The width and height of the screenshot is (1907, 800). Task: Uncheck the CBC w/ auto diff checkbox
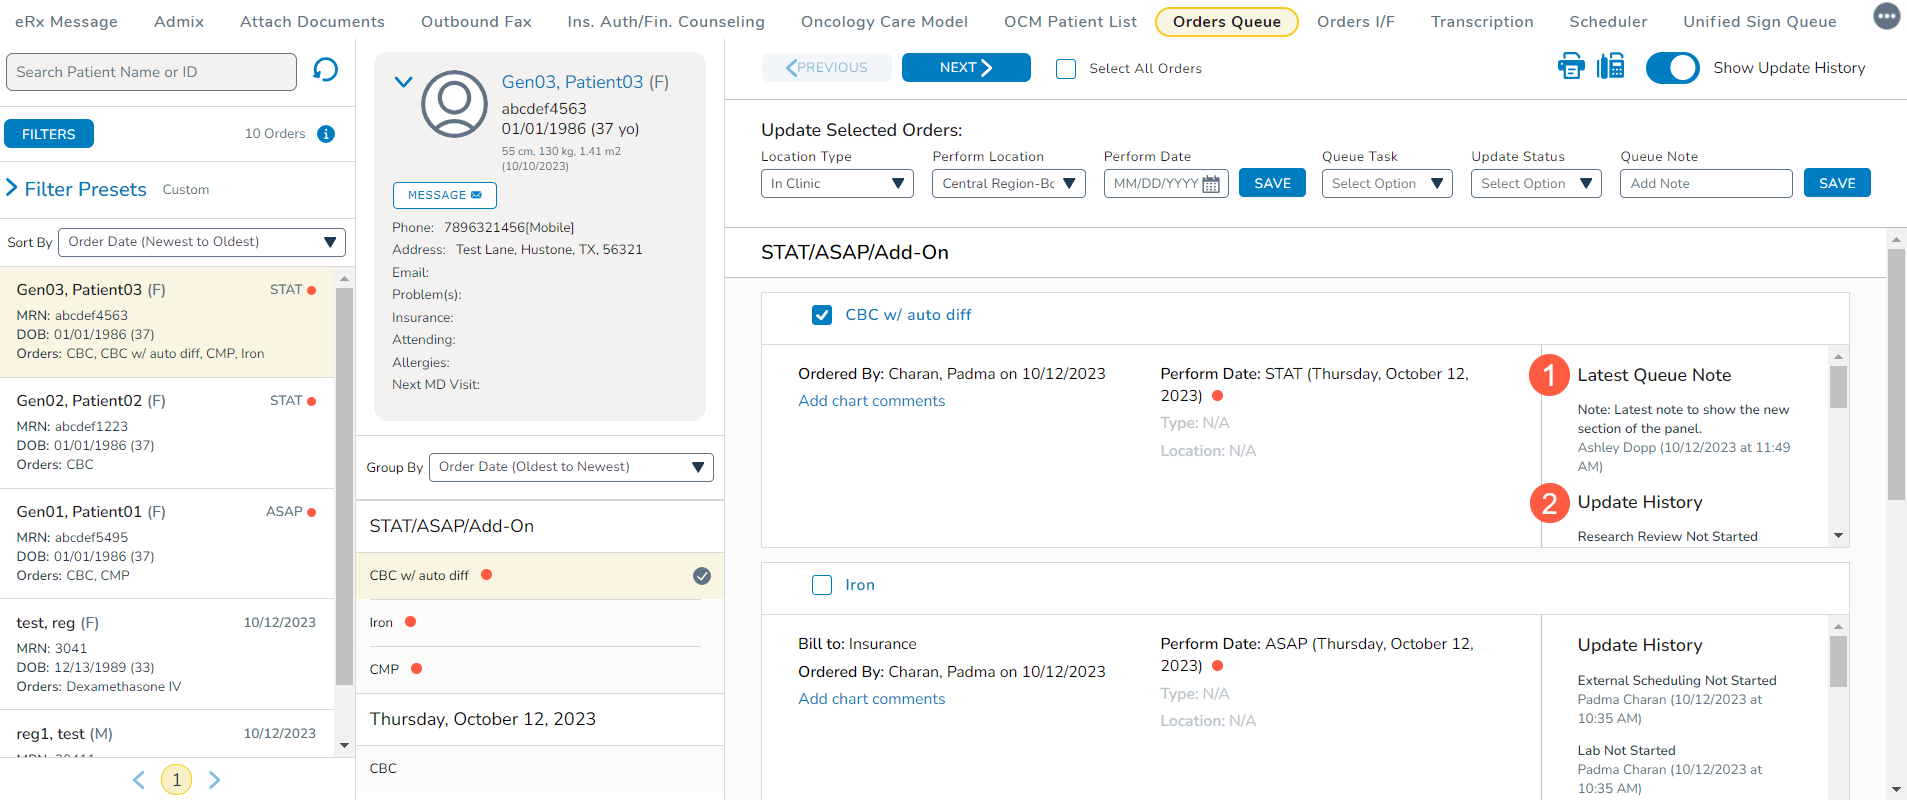pyautogui.click(x=822, y=315)
